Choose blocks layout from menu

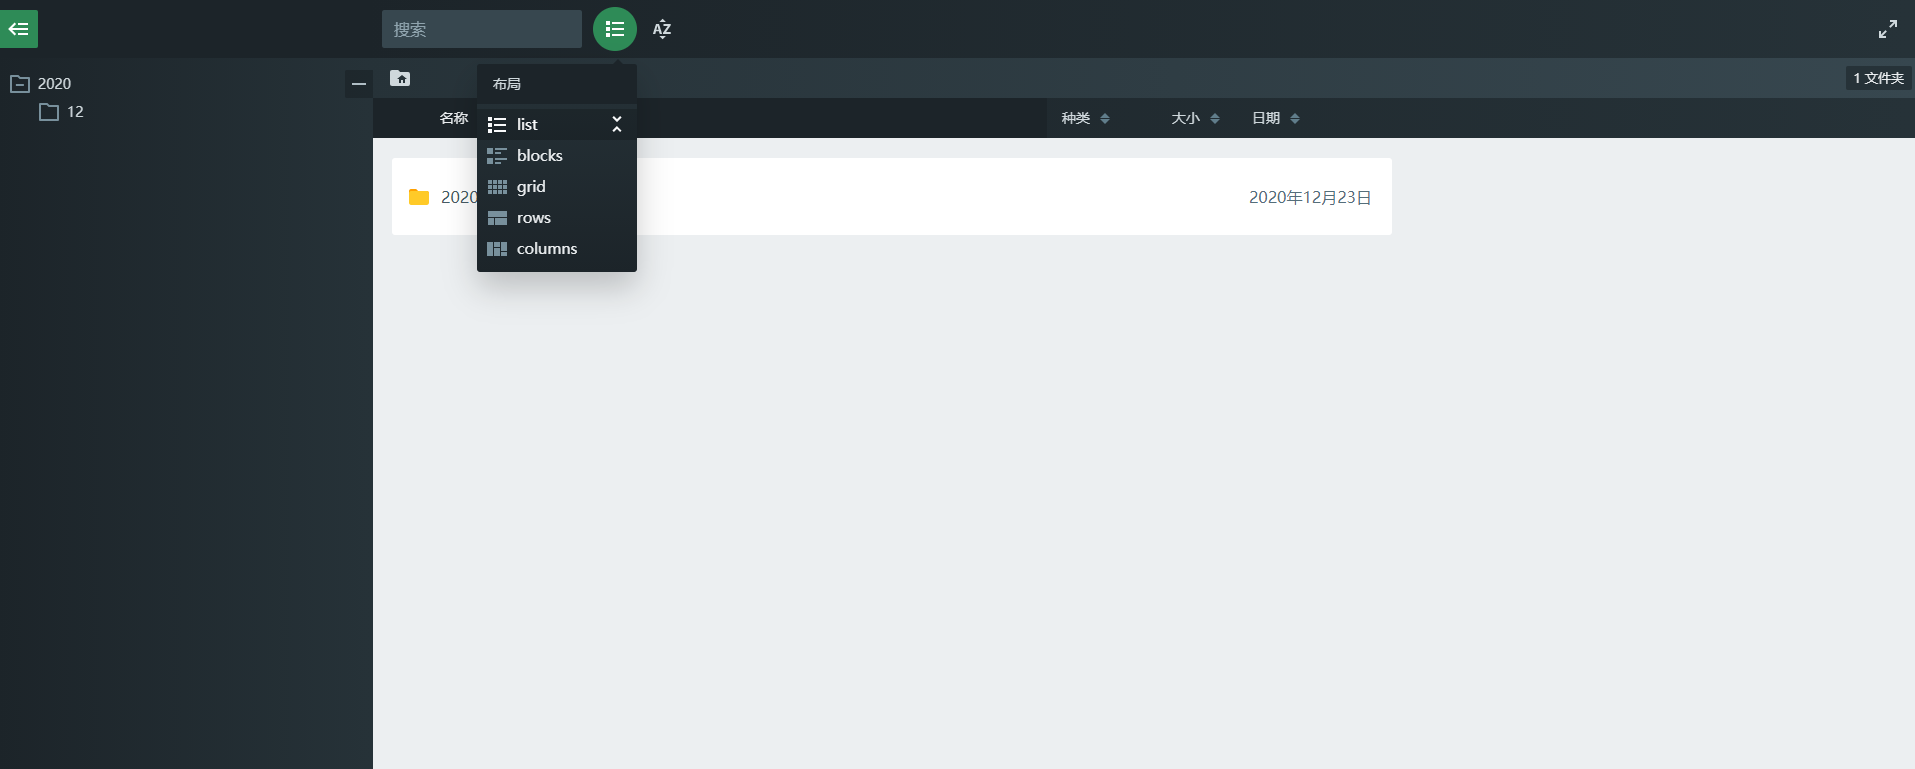pyautogui.click(x=539, y=156)
